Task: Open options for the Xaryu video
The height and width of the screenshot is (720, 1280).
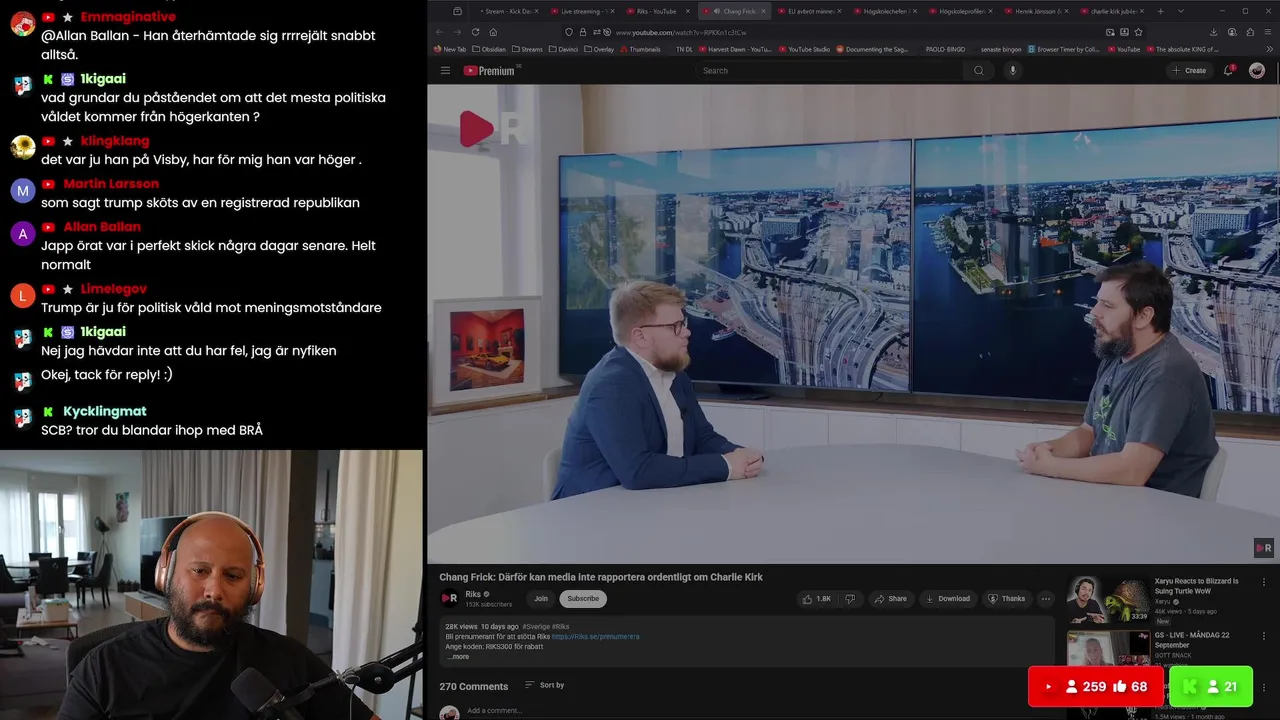Action: pyautogui.click(x=1263, y=582)
